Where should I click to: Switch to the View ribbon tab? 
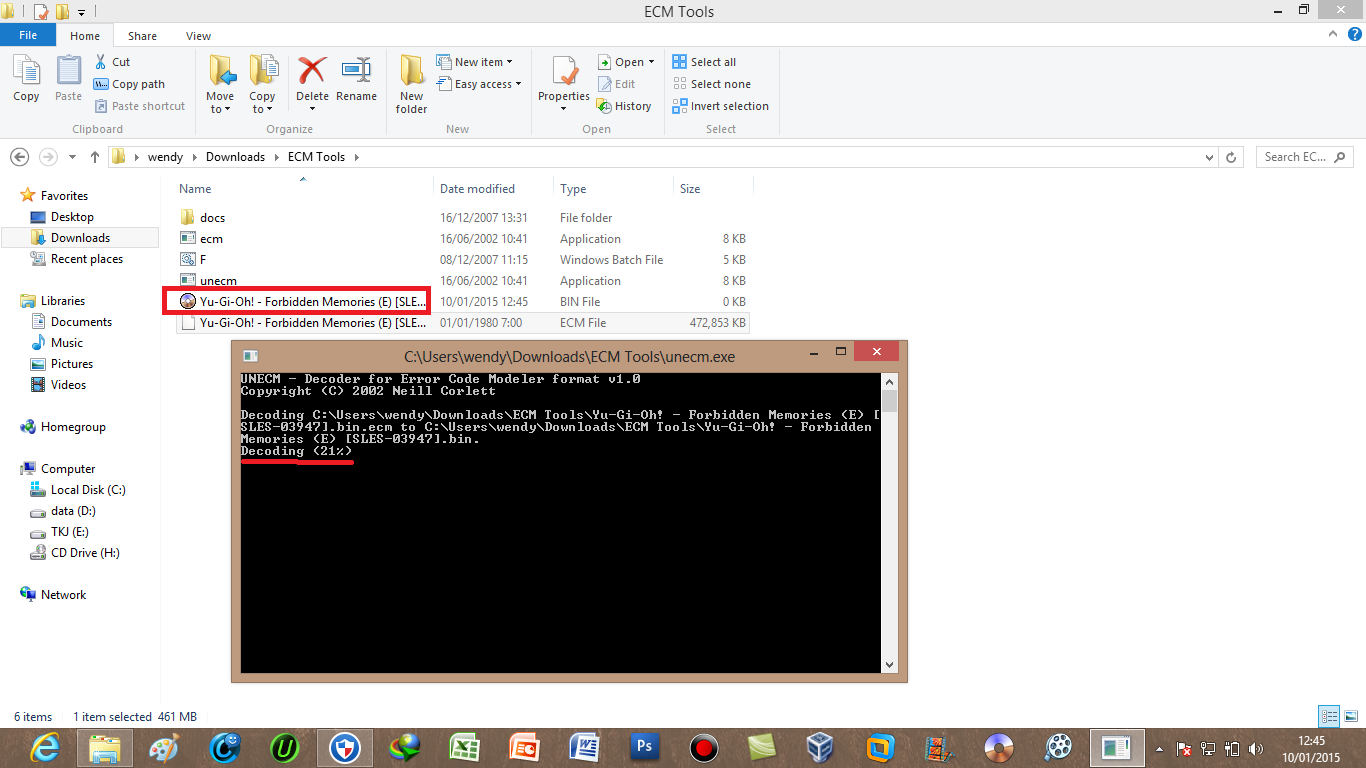click(198, 36)
